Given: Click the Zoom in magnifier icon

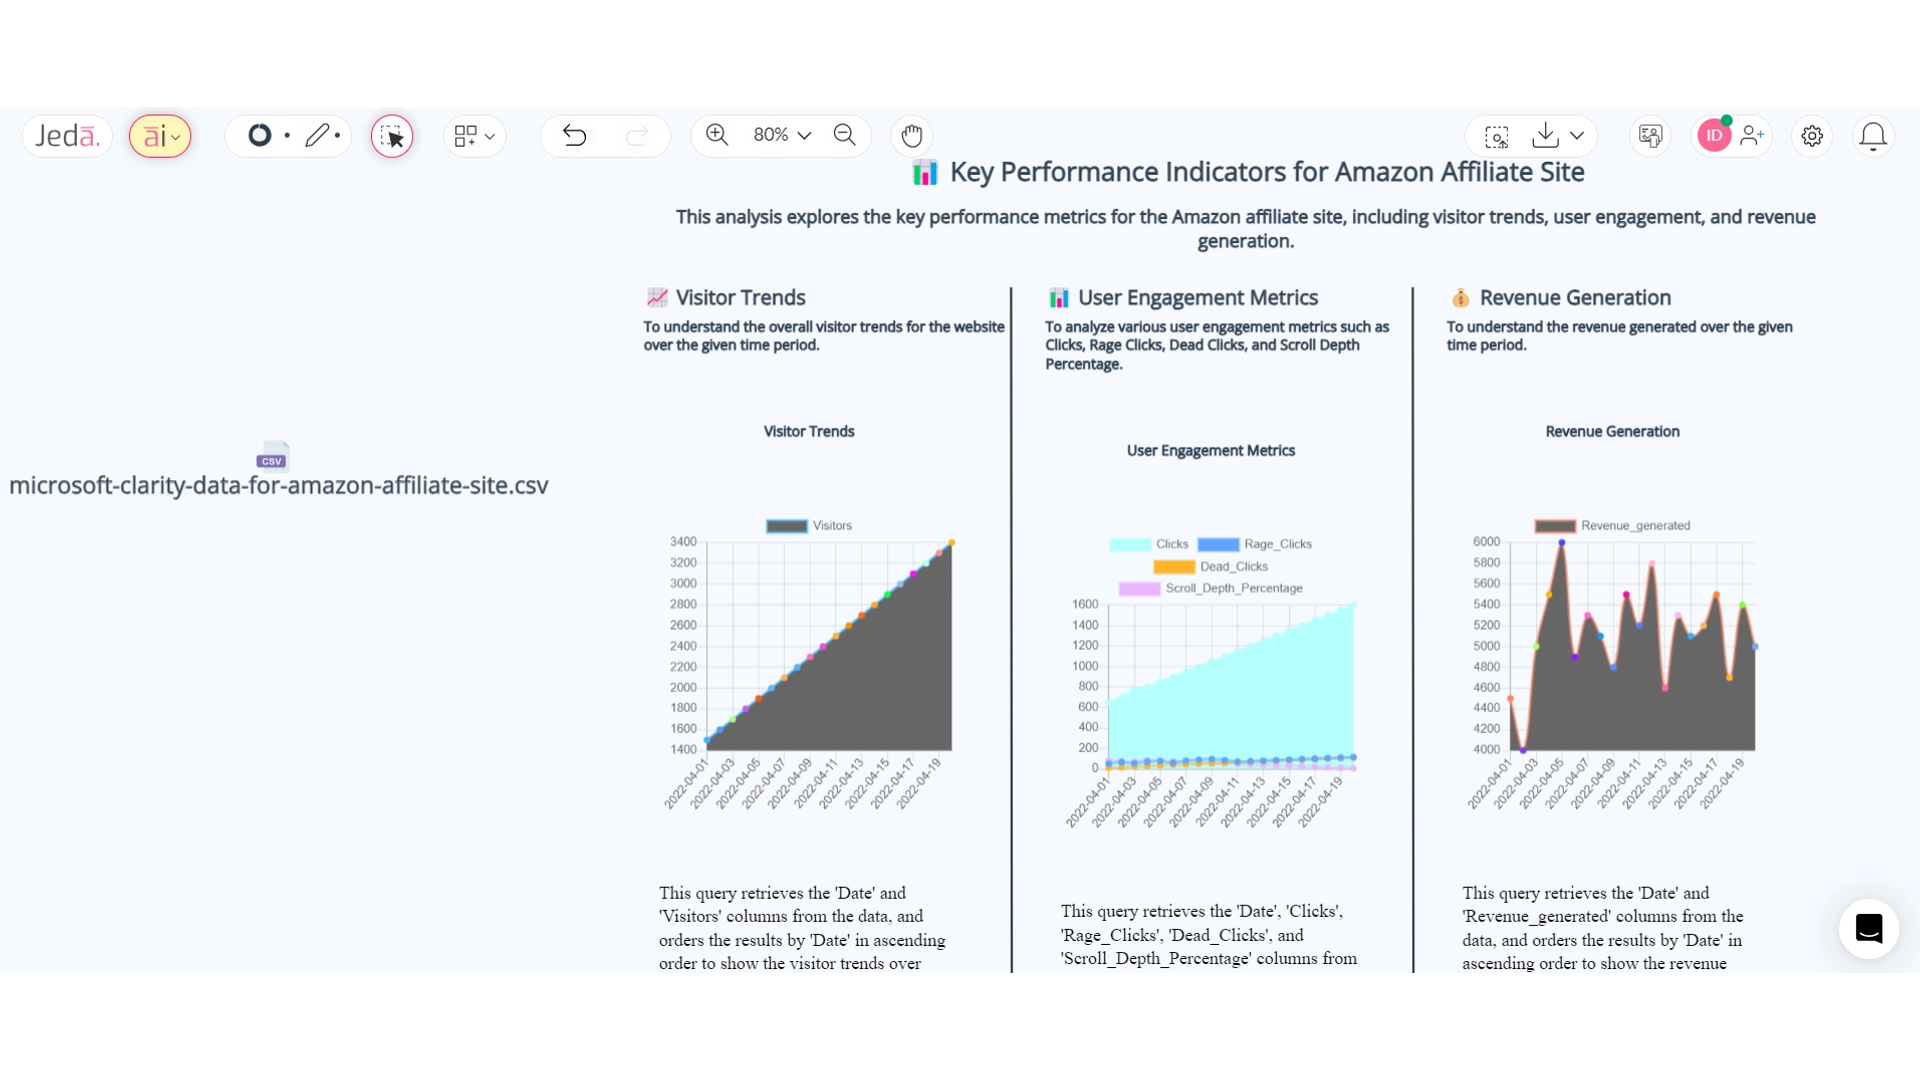Looking at the screenshot, I should [717, 135].
